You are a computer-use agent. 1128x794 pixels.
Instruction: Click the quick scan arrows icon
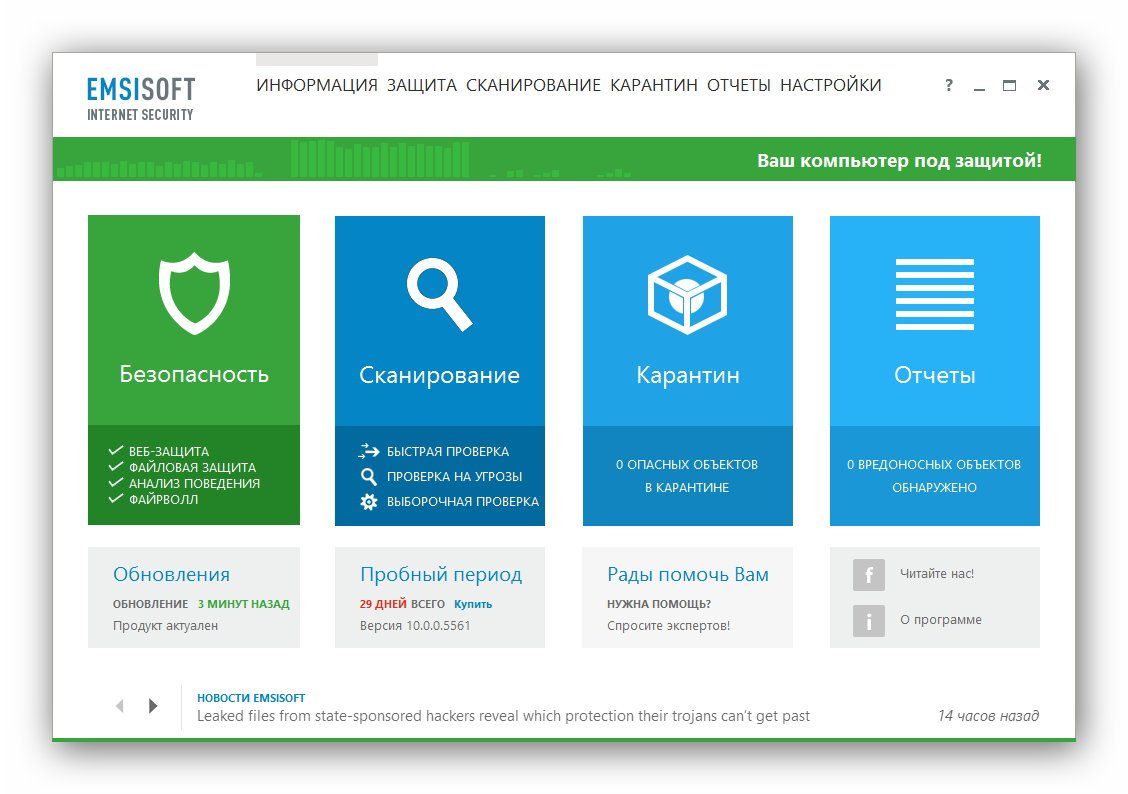pyautogui.click(x=368, y=451)
